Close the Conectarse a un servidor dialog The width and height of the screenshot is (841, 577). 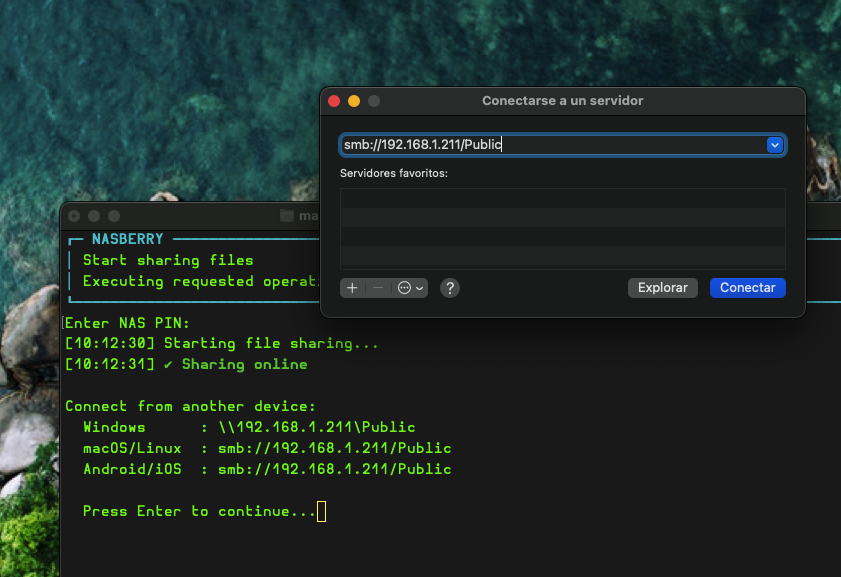click(334, 101)
